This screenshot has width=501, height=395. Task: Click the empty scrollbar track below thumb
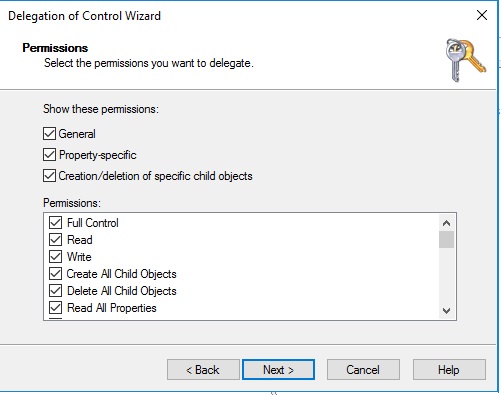pyautogui.click(x=446, y=276)
